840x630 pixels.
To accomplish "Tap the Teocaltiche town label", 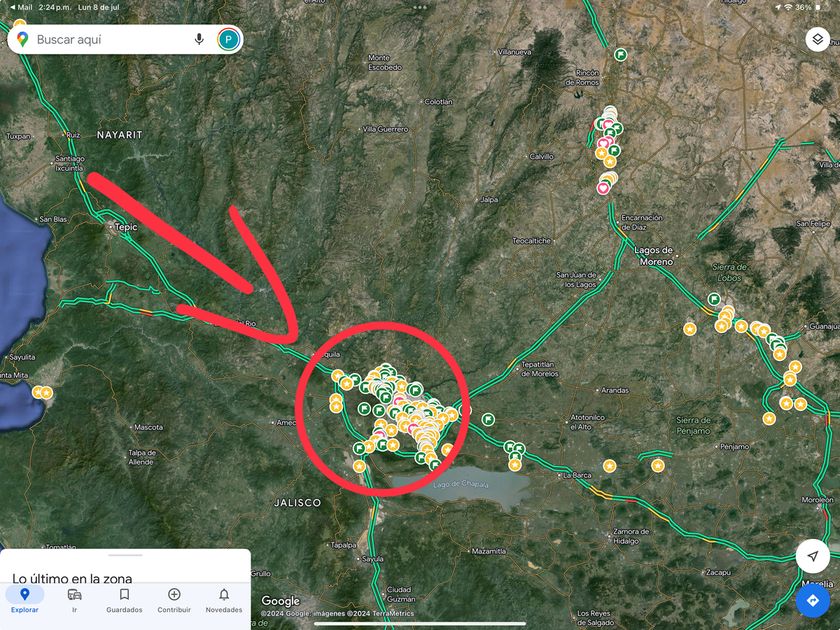I will (531, 241).
